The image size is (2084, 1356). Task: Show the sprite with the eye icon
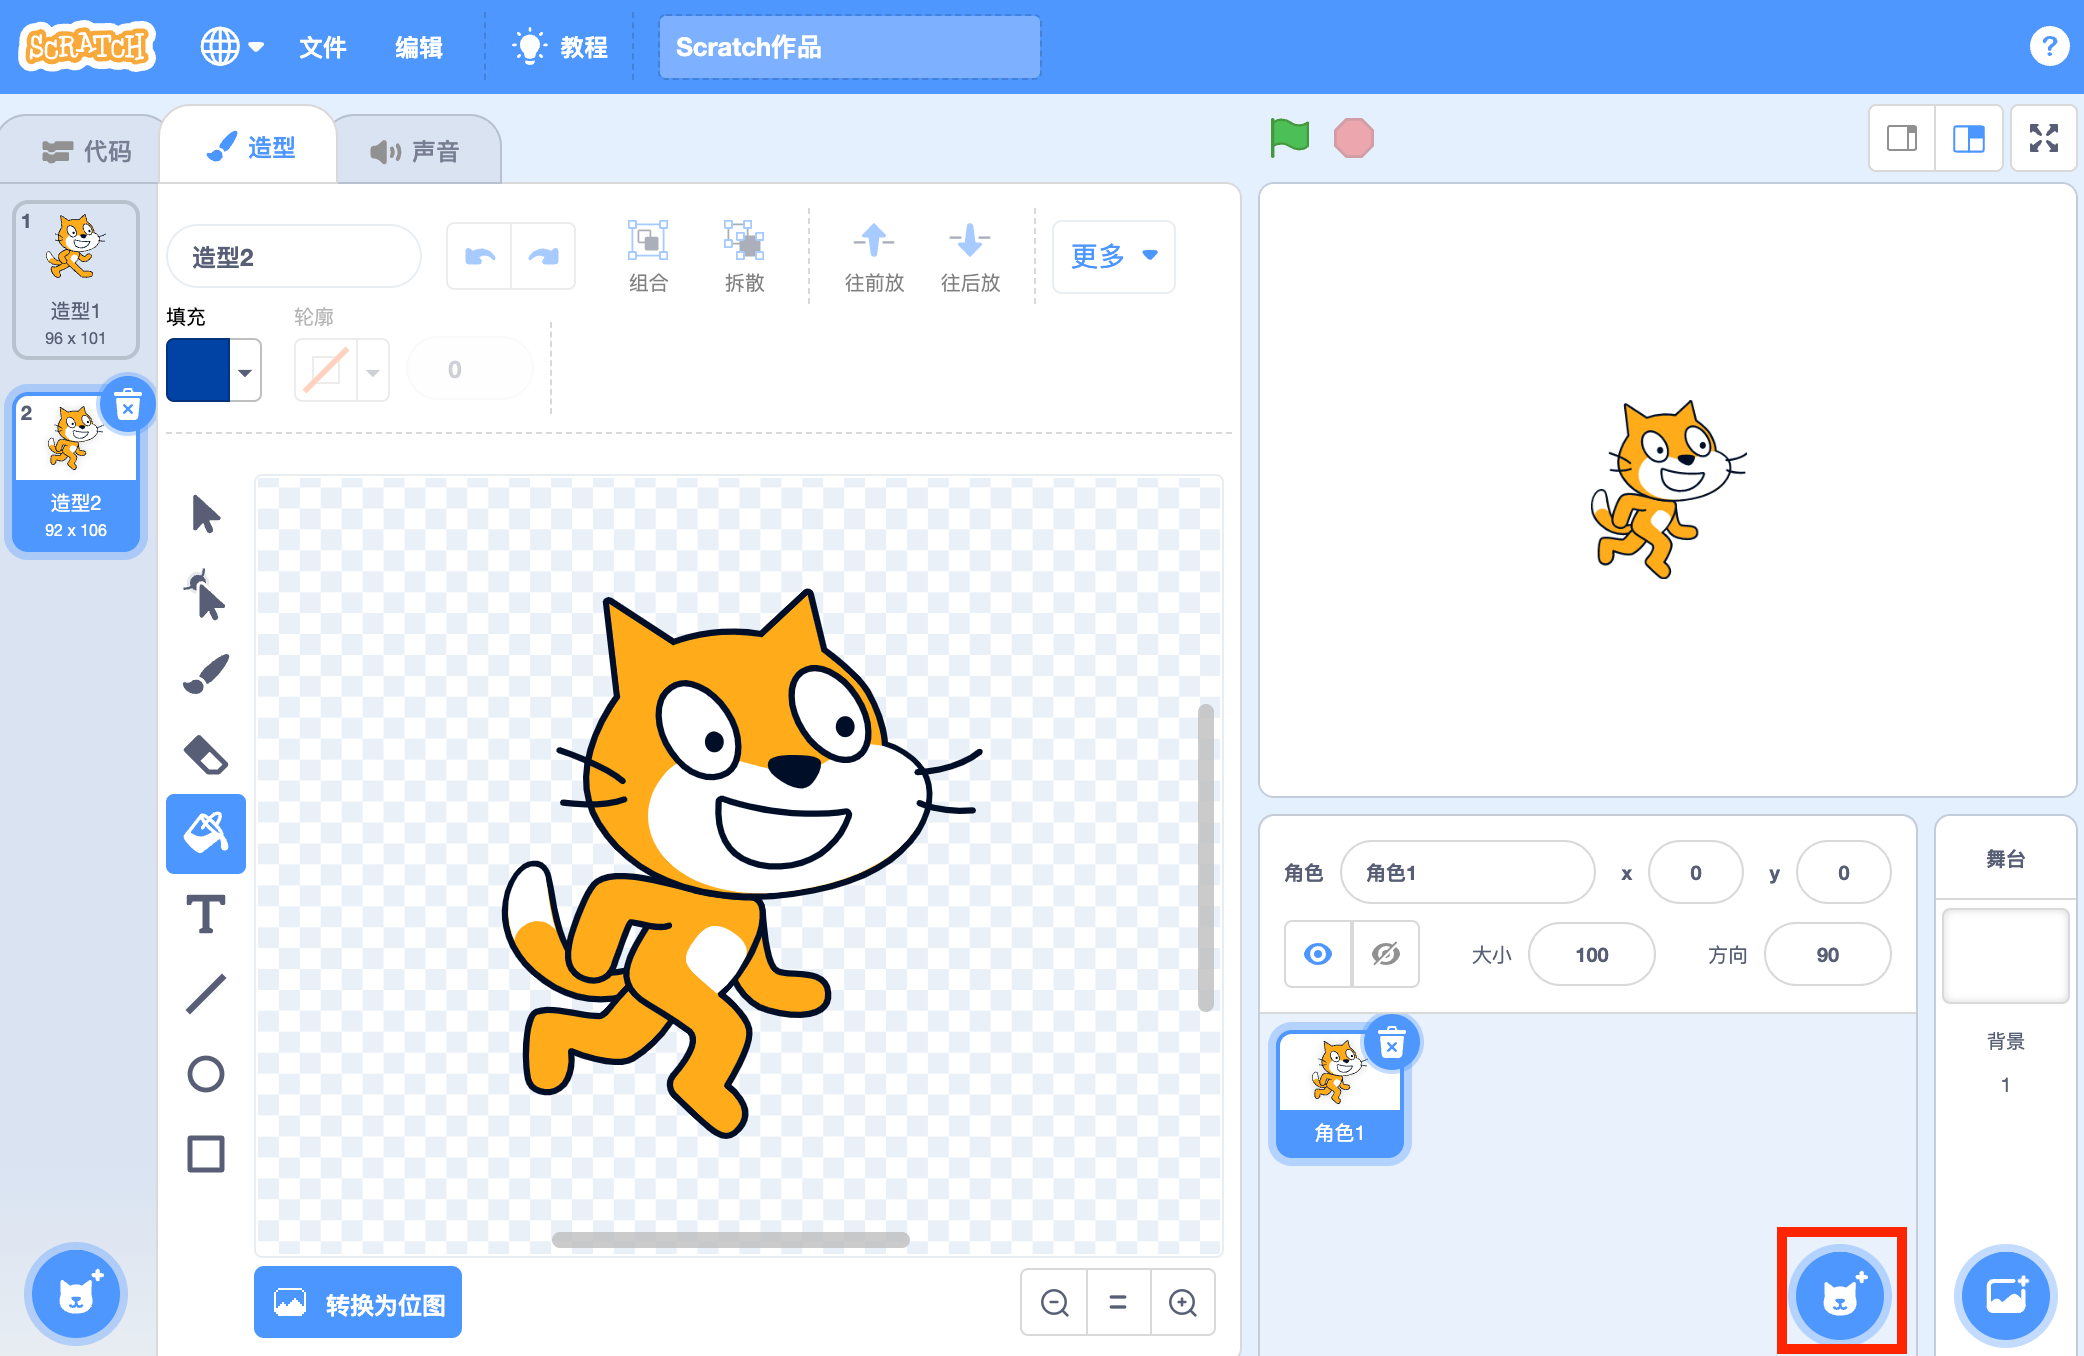coord(1318,954)
